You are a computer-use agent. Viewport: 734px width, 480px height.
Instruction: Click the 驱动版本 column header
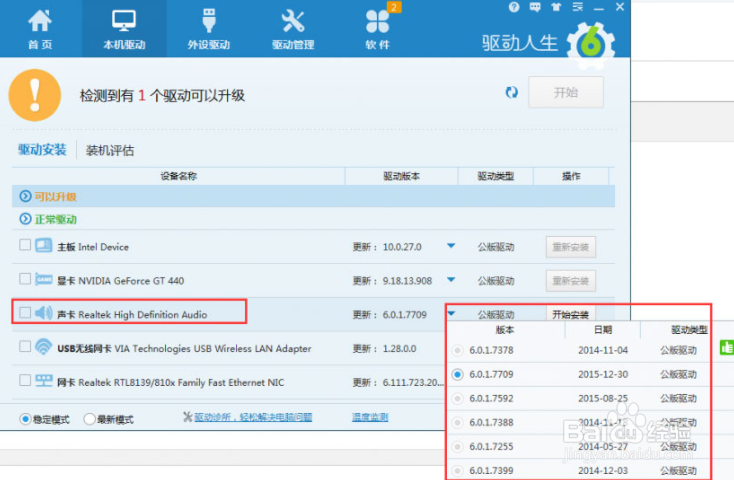(401, 176)
